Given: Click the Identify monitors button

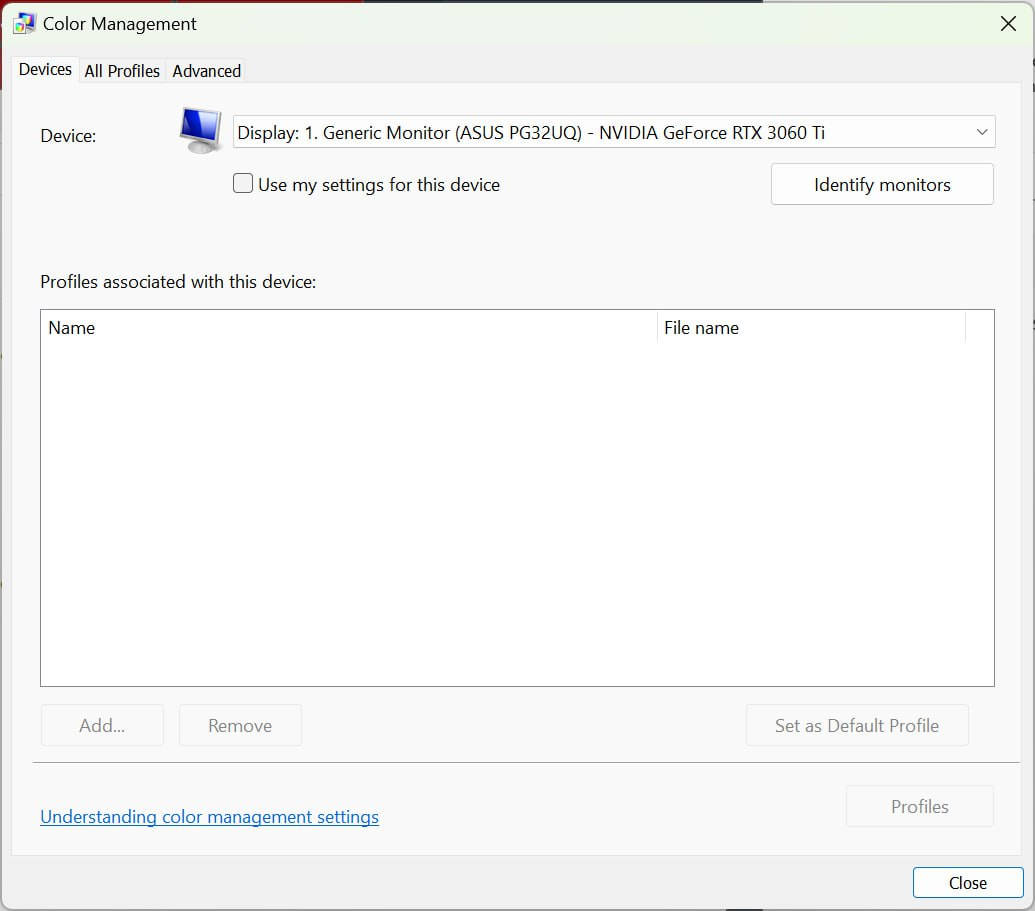Looking at the screenshot, I should (882, 184).
